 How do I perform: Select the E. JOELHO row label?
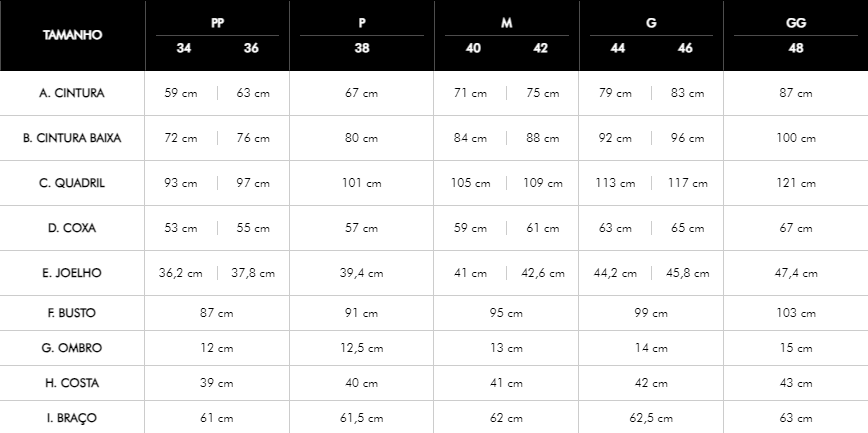72,272
